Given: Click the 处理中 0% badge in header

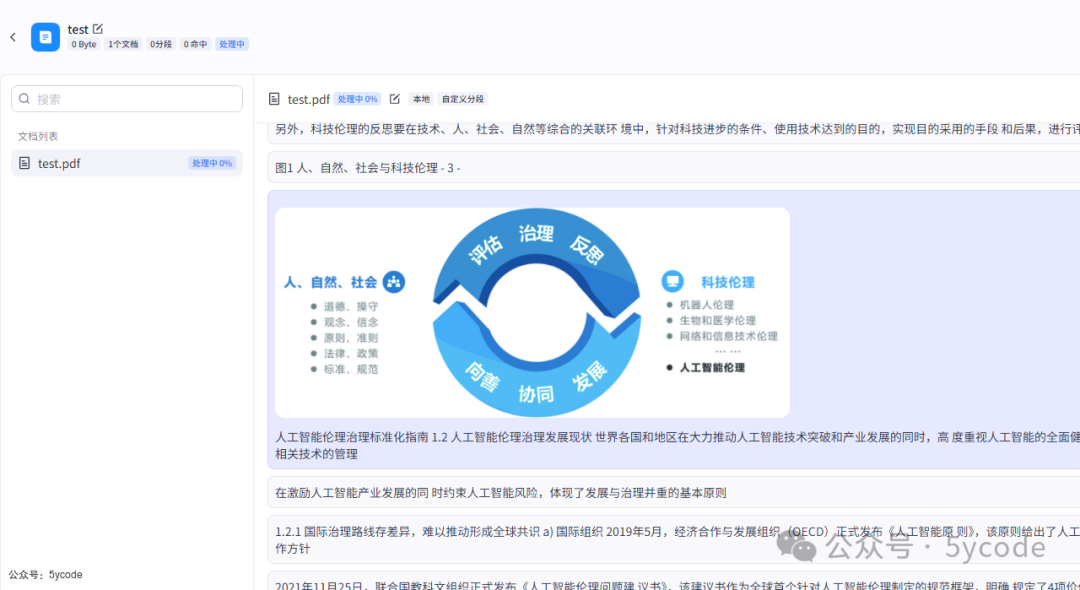Looking at the screenshot, I should tap(357, 99).
